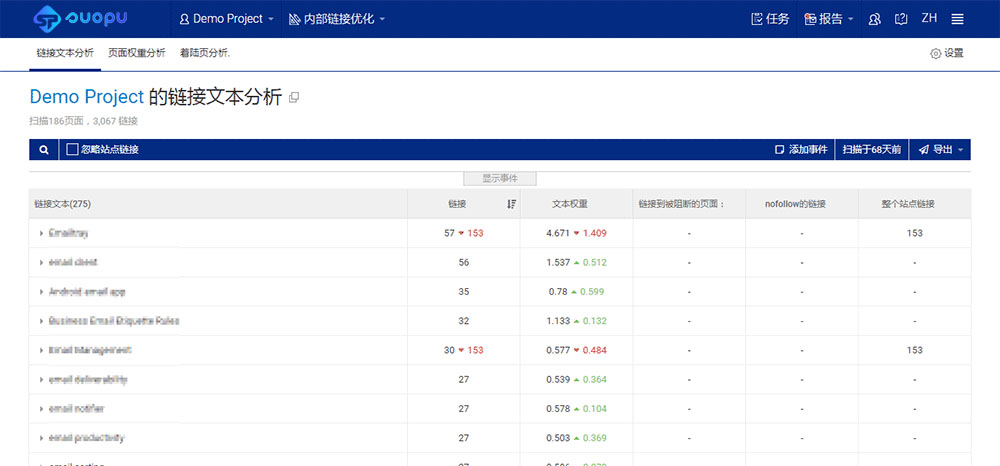Open the 任务 tasks page
This screenshot has height=466, width=1000.
(x=770, y=19)
